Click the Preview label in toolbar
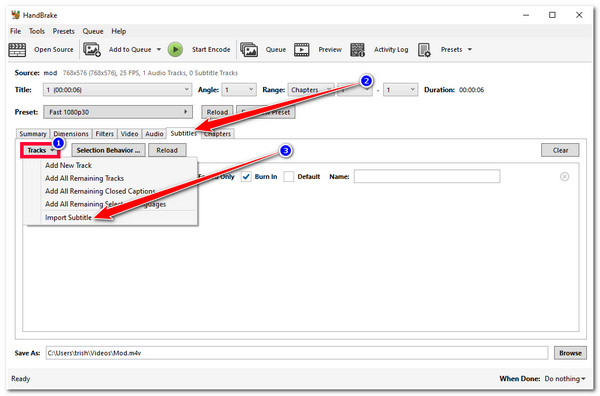This screenshot has width=600, height=396. (x=330, y=50)
